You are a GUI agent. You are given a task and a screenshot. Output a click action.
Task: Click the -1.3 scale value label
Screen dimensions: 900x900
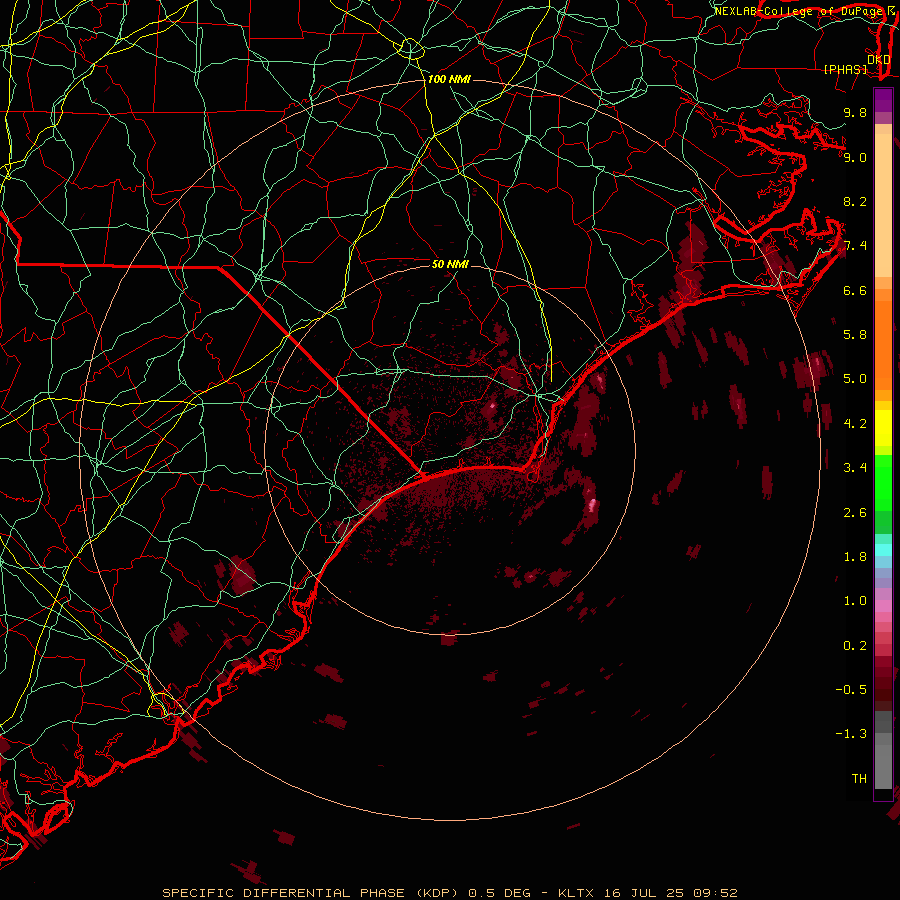pyautogui.click(x=852, y=734)
